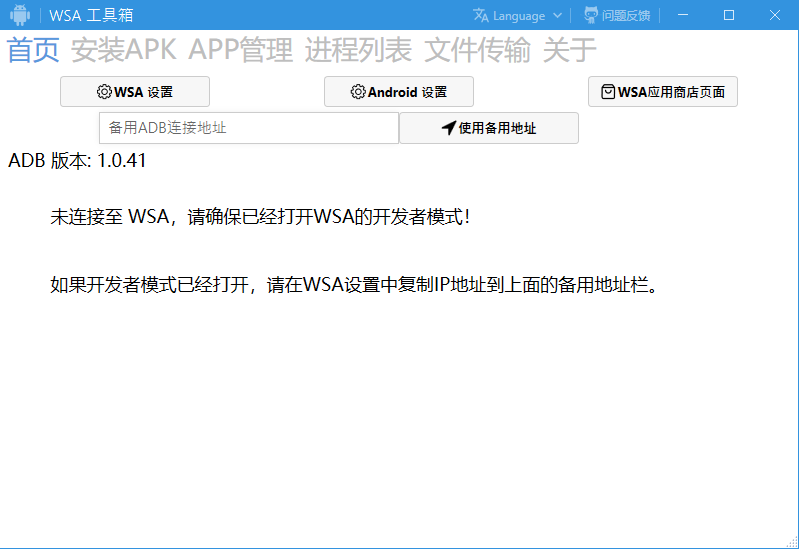The image size is (799, 549).
Task: Open the 安装APK tab
Action: coord(123,50)
